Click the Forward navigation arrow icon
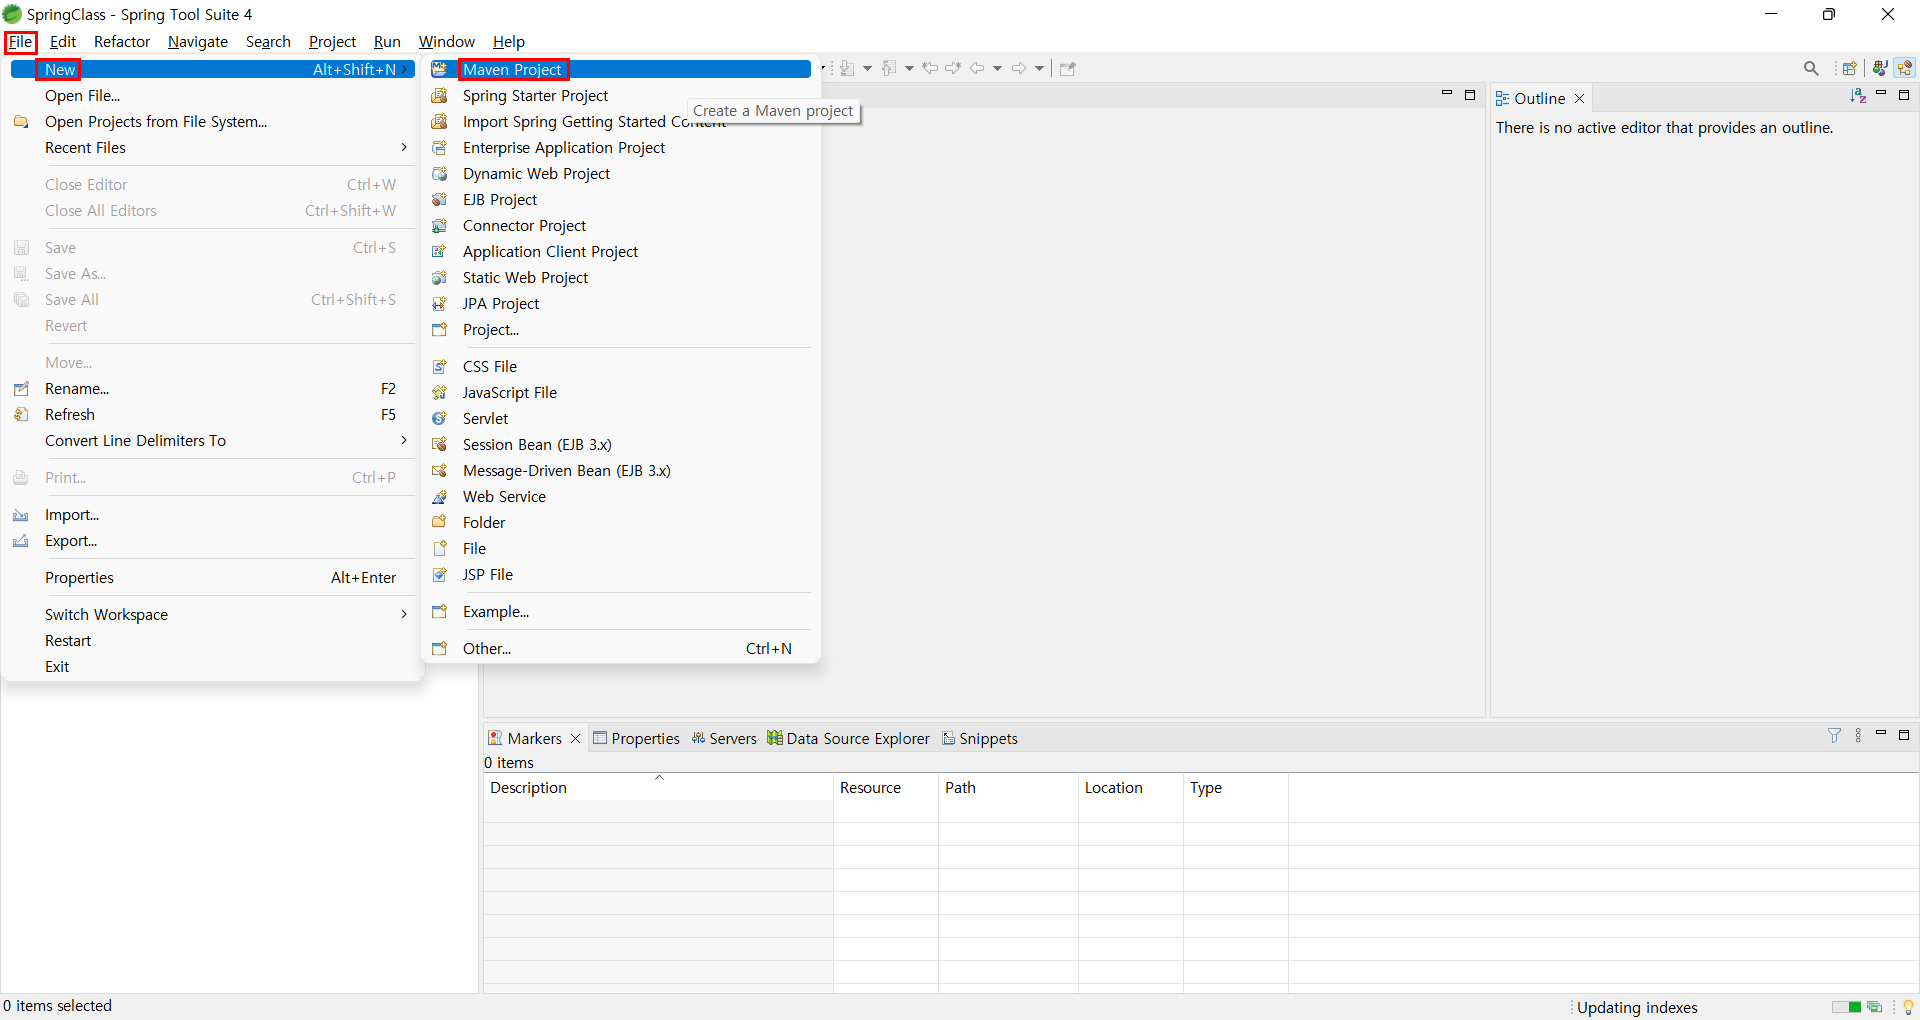Viewport: 1920px width, 1020px height. pos(1019,68)
